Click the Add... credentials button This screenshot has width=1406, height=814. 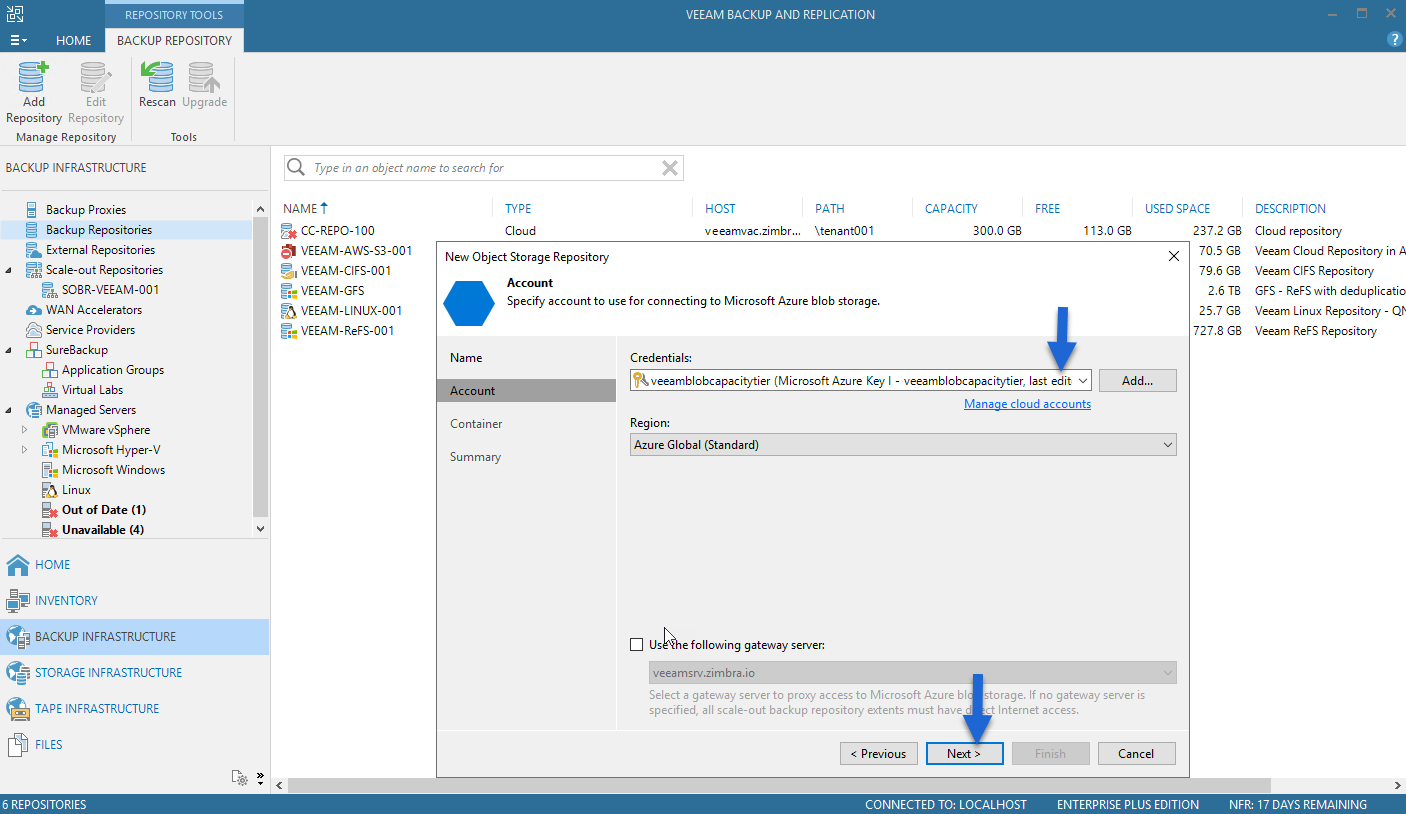coord(1137,381)
